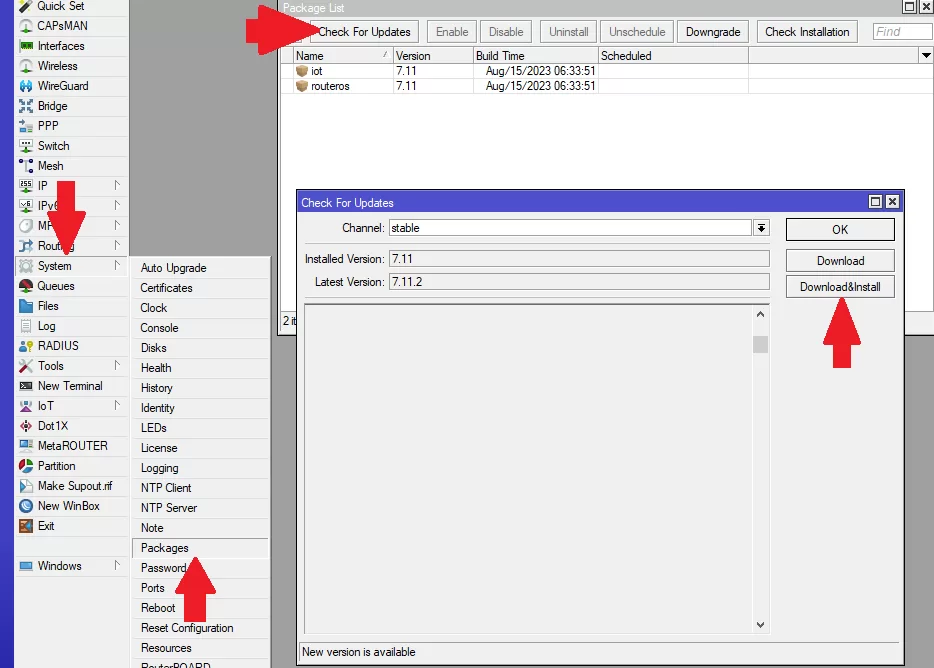The image size is (934, 668).
Task: Click the changelog scrollbar up arrow
Action: (x=760, y=314)
